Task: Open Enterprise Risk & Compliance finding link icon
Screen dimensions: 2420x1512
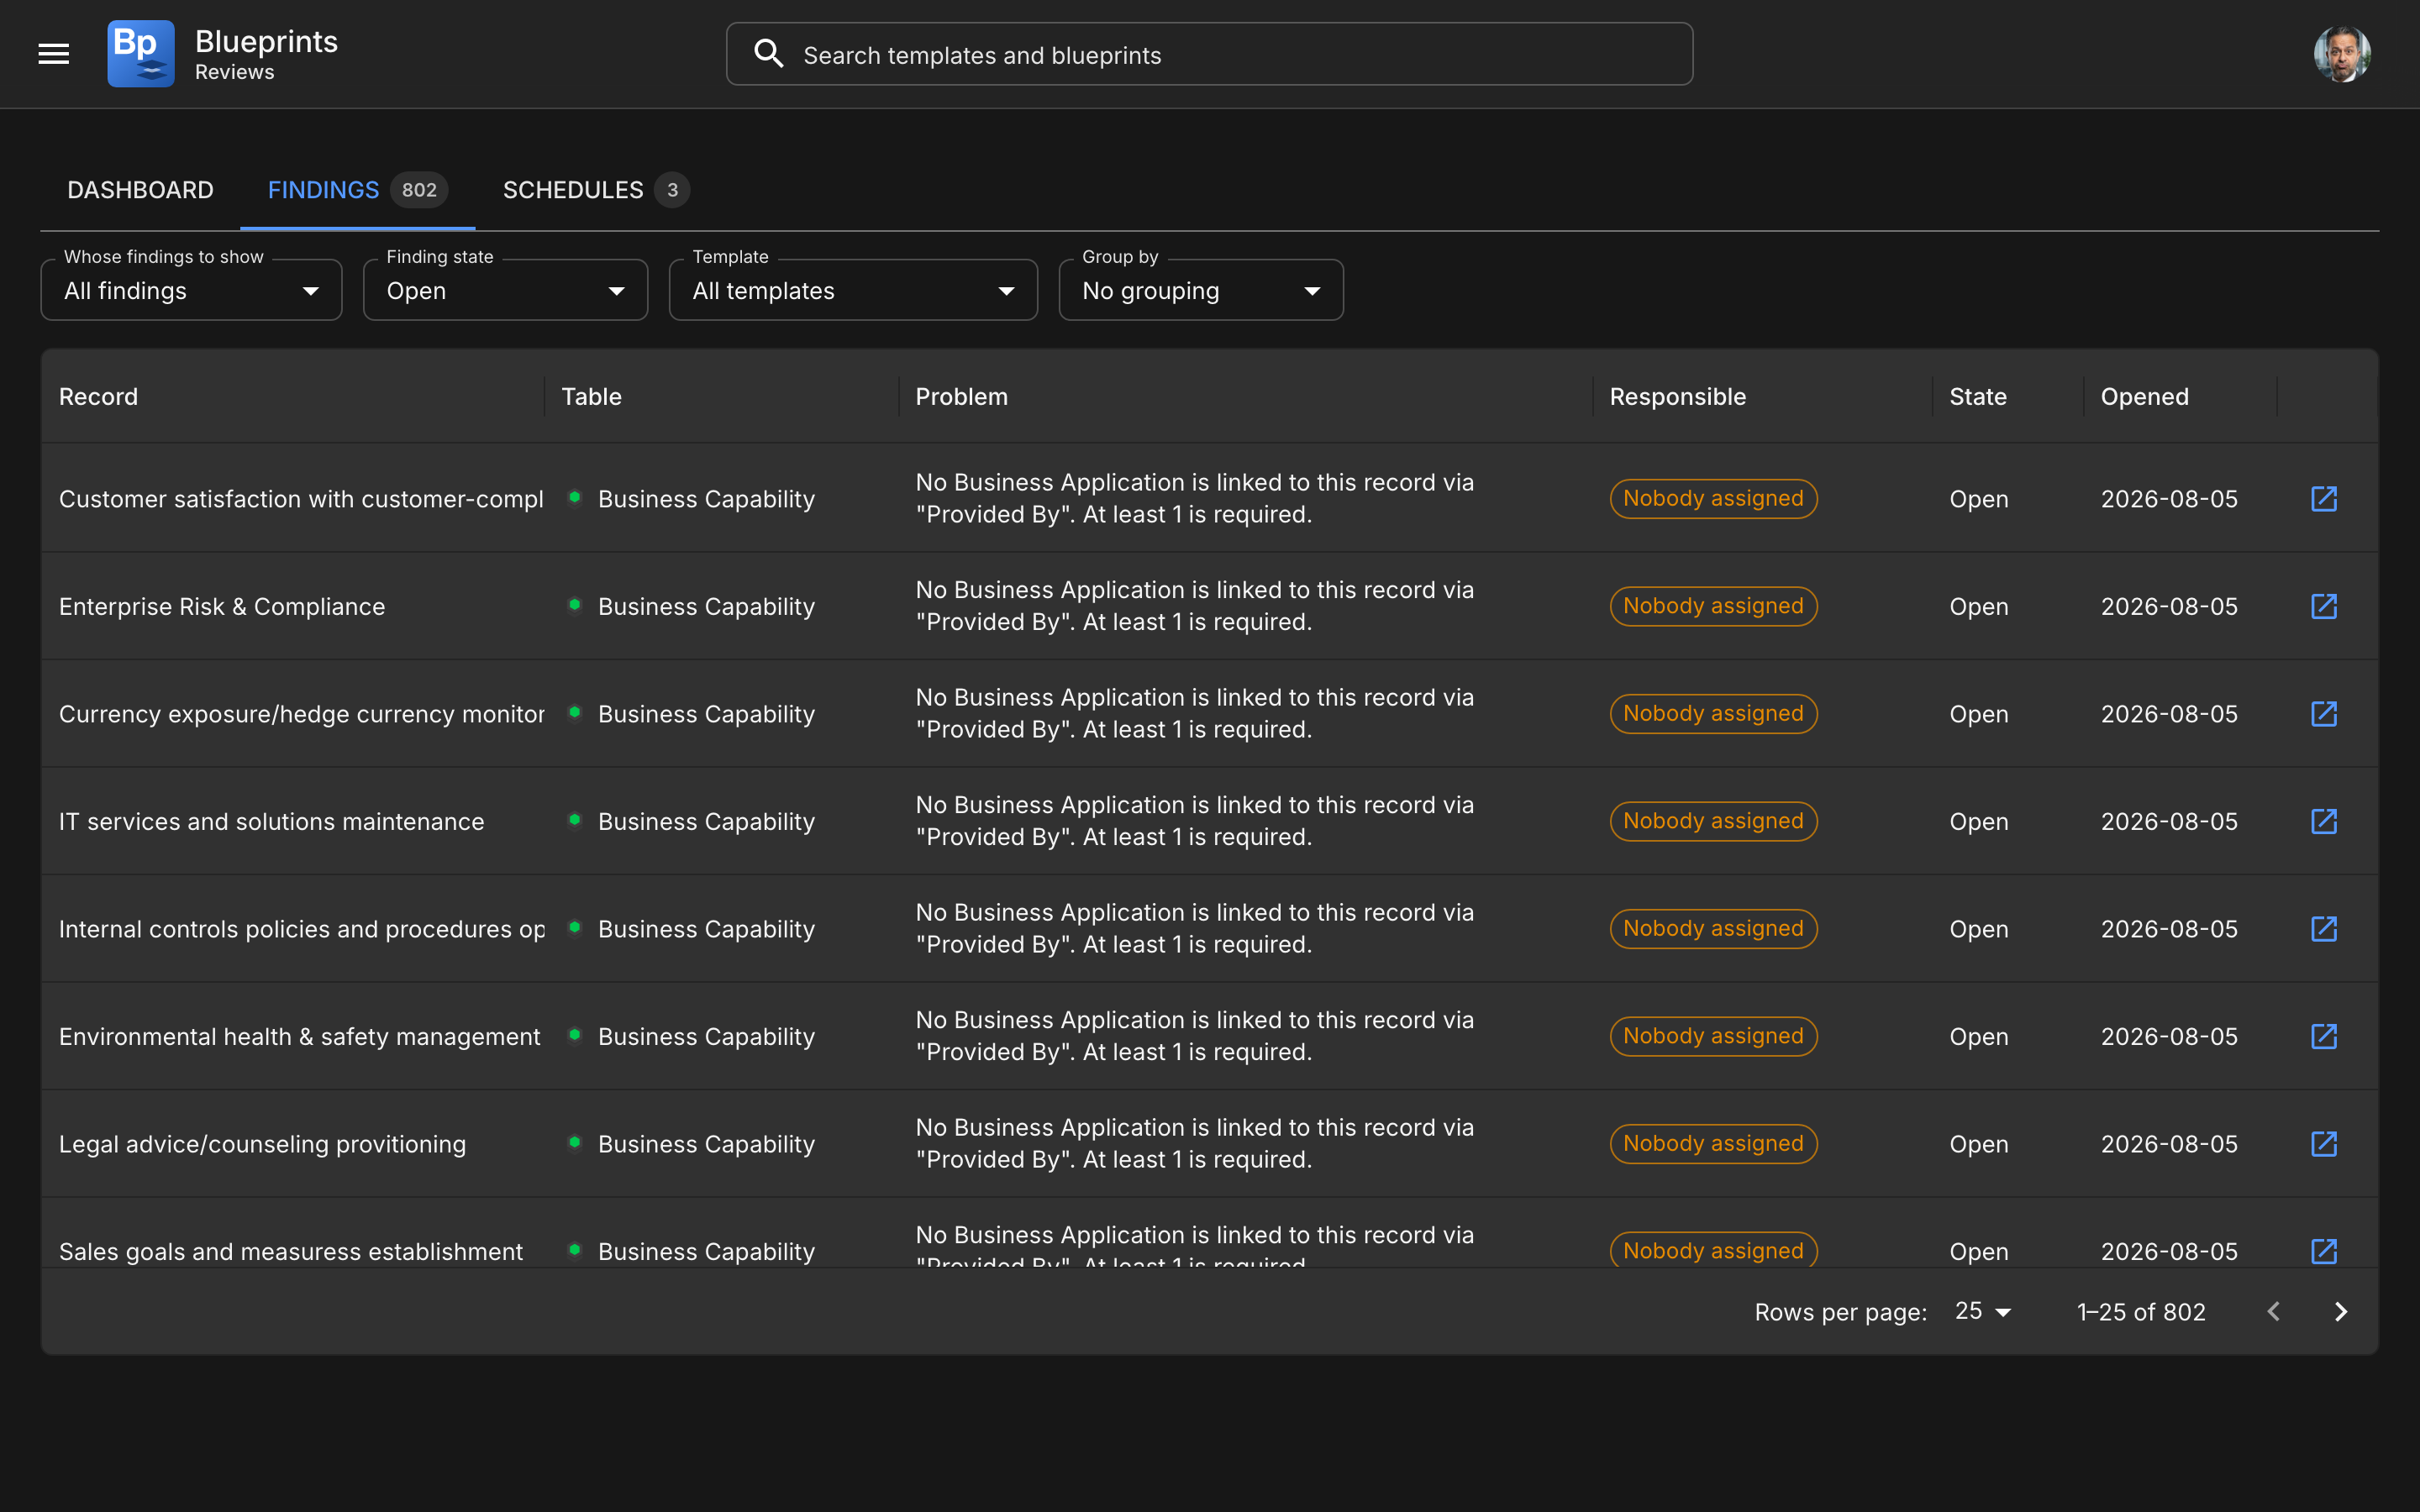Action: click(2324, 606)
